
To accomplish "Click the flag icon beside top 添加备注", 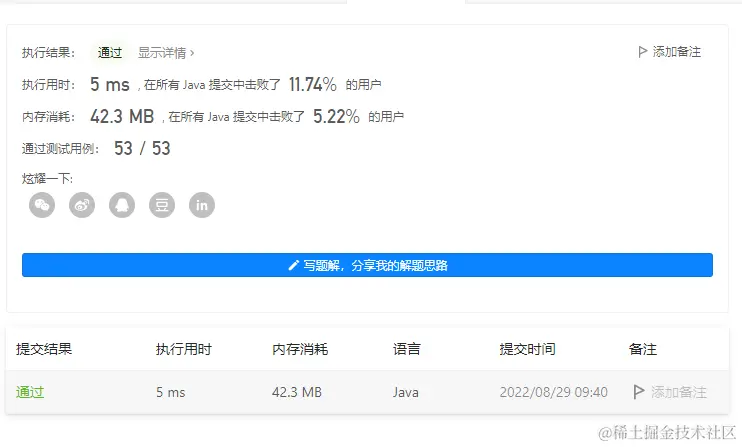I will (x=642, y=52).
